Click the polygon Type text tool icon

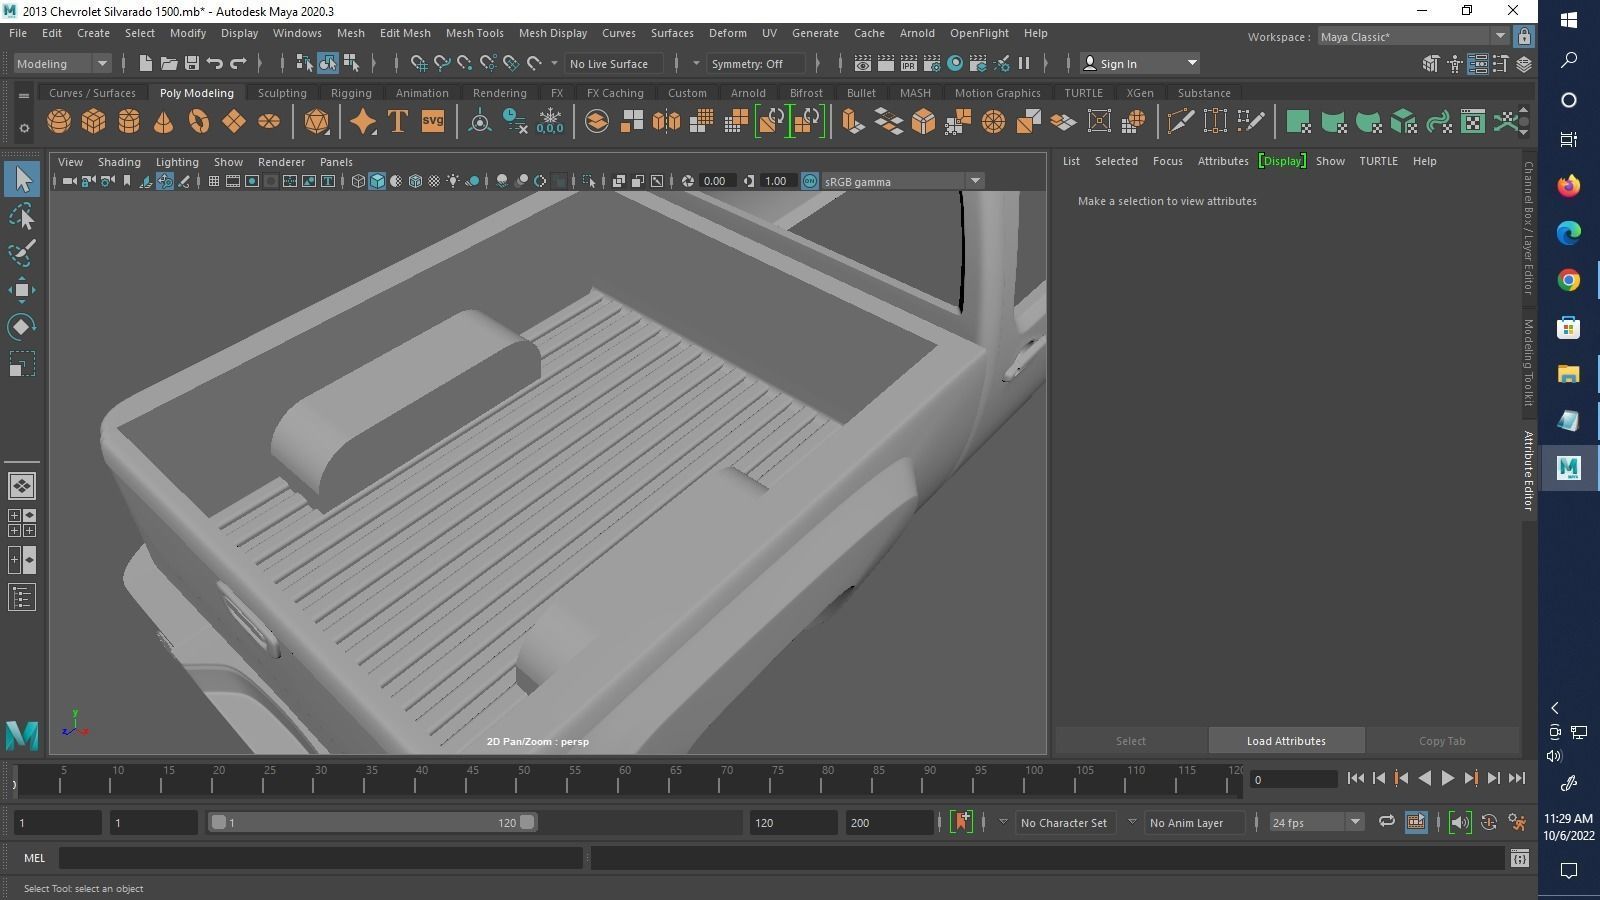pyautogui.click(x=397, y=122)
